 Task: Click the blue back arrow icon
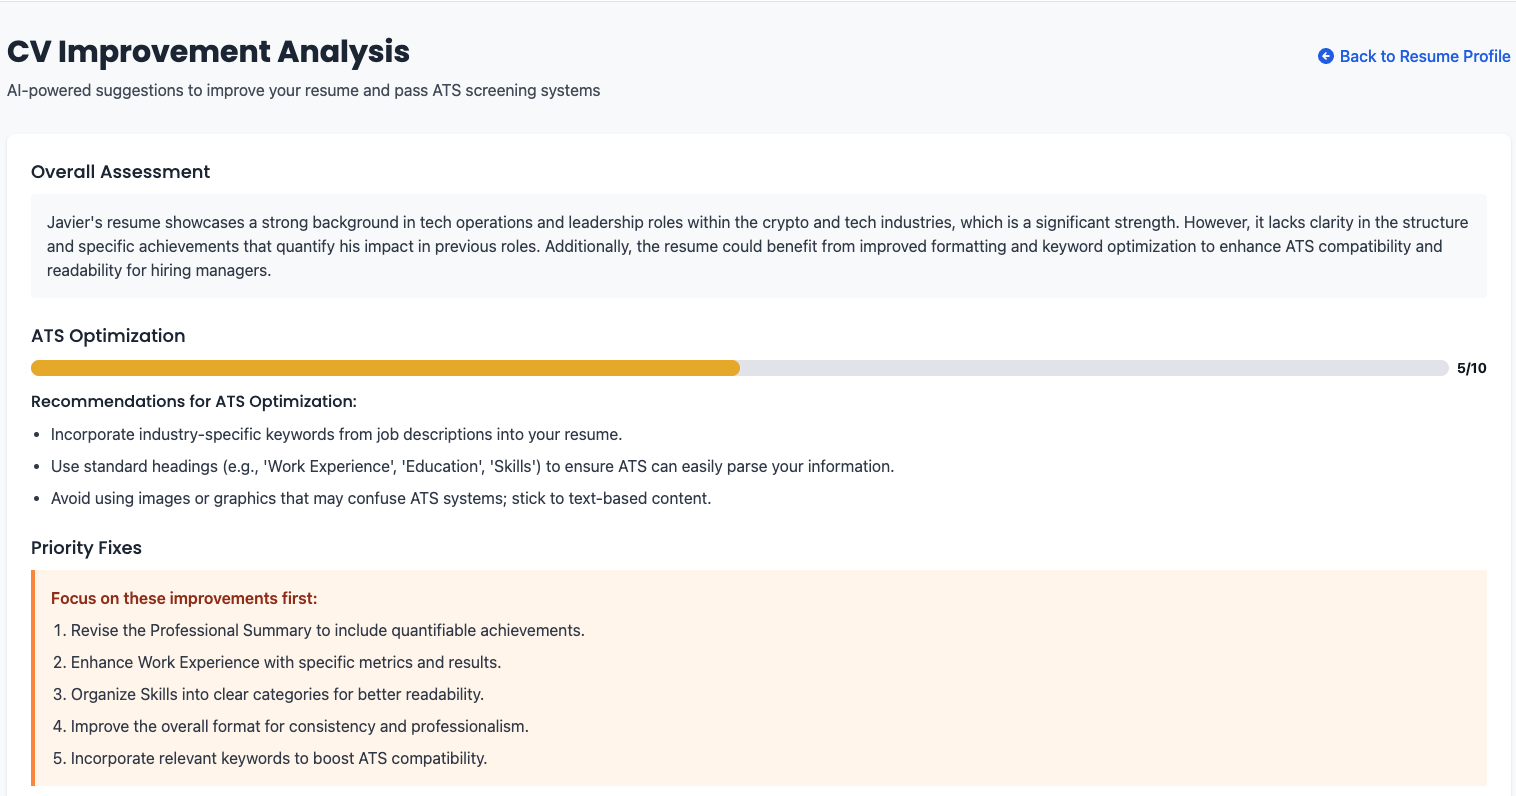click(x=1325, y=56)
